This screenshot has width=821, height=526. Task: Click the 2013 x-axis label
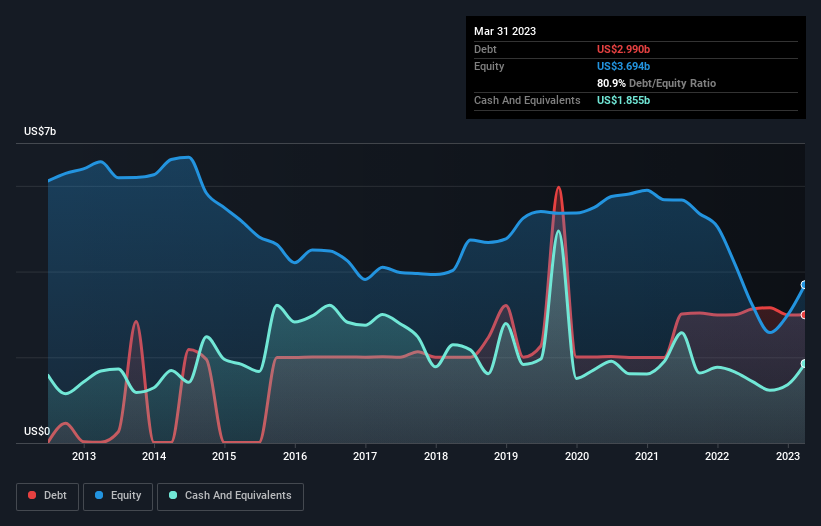click(84, 456)
